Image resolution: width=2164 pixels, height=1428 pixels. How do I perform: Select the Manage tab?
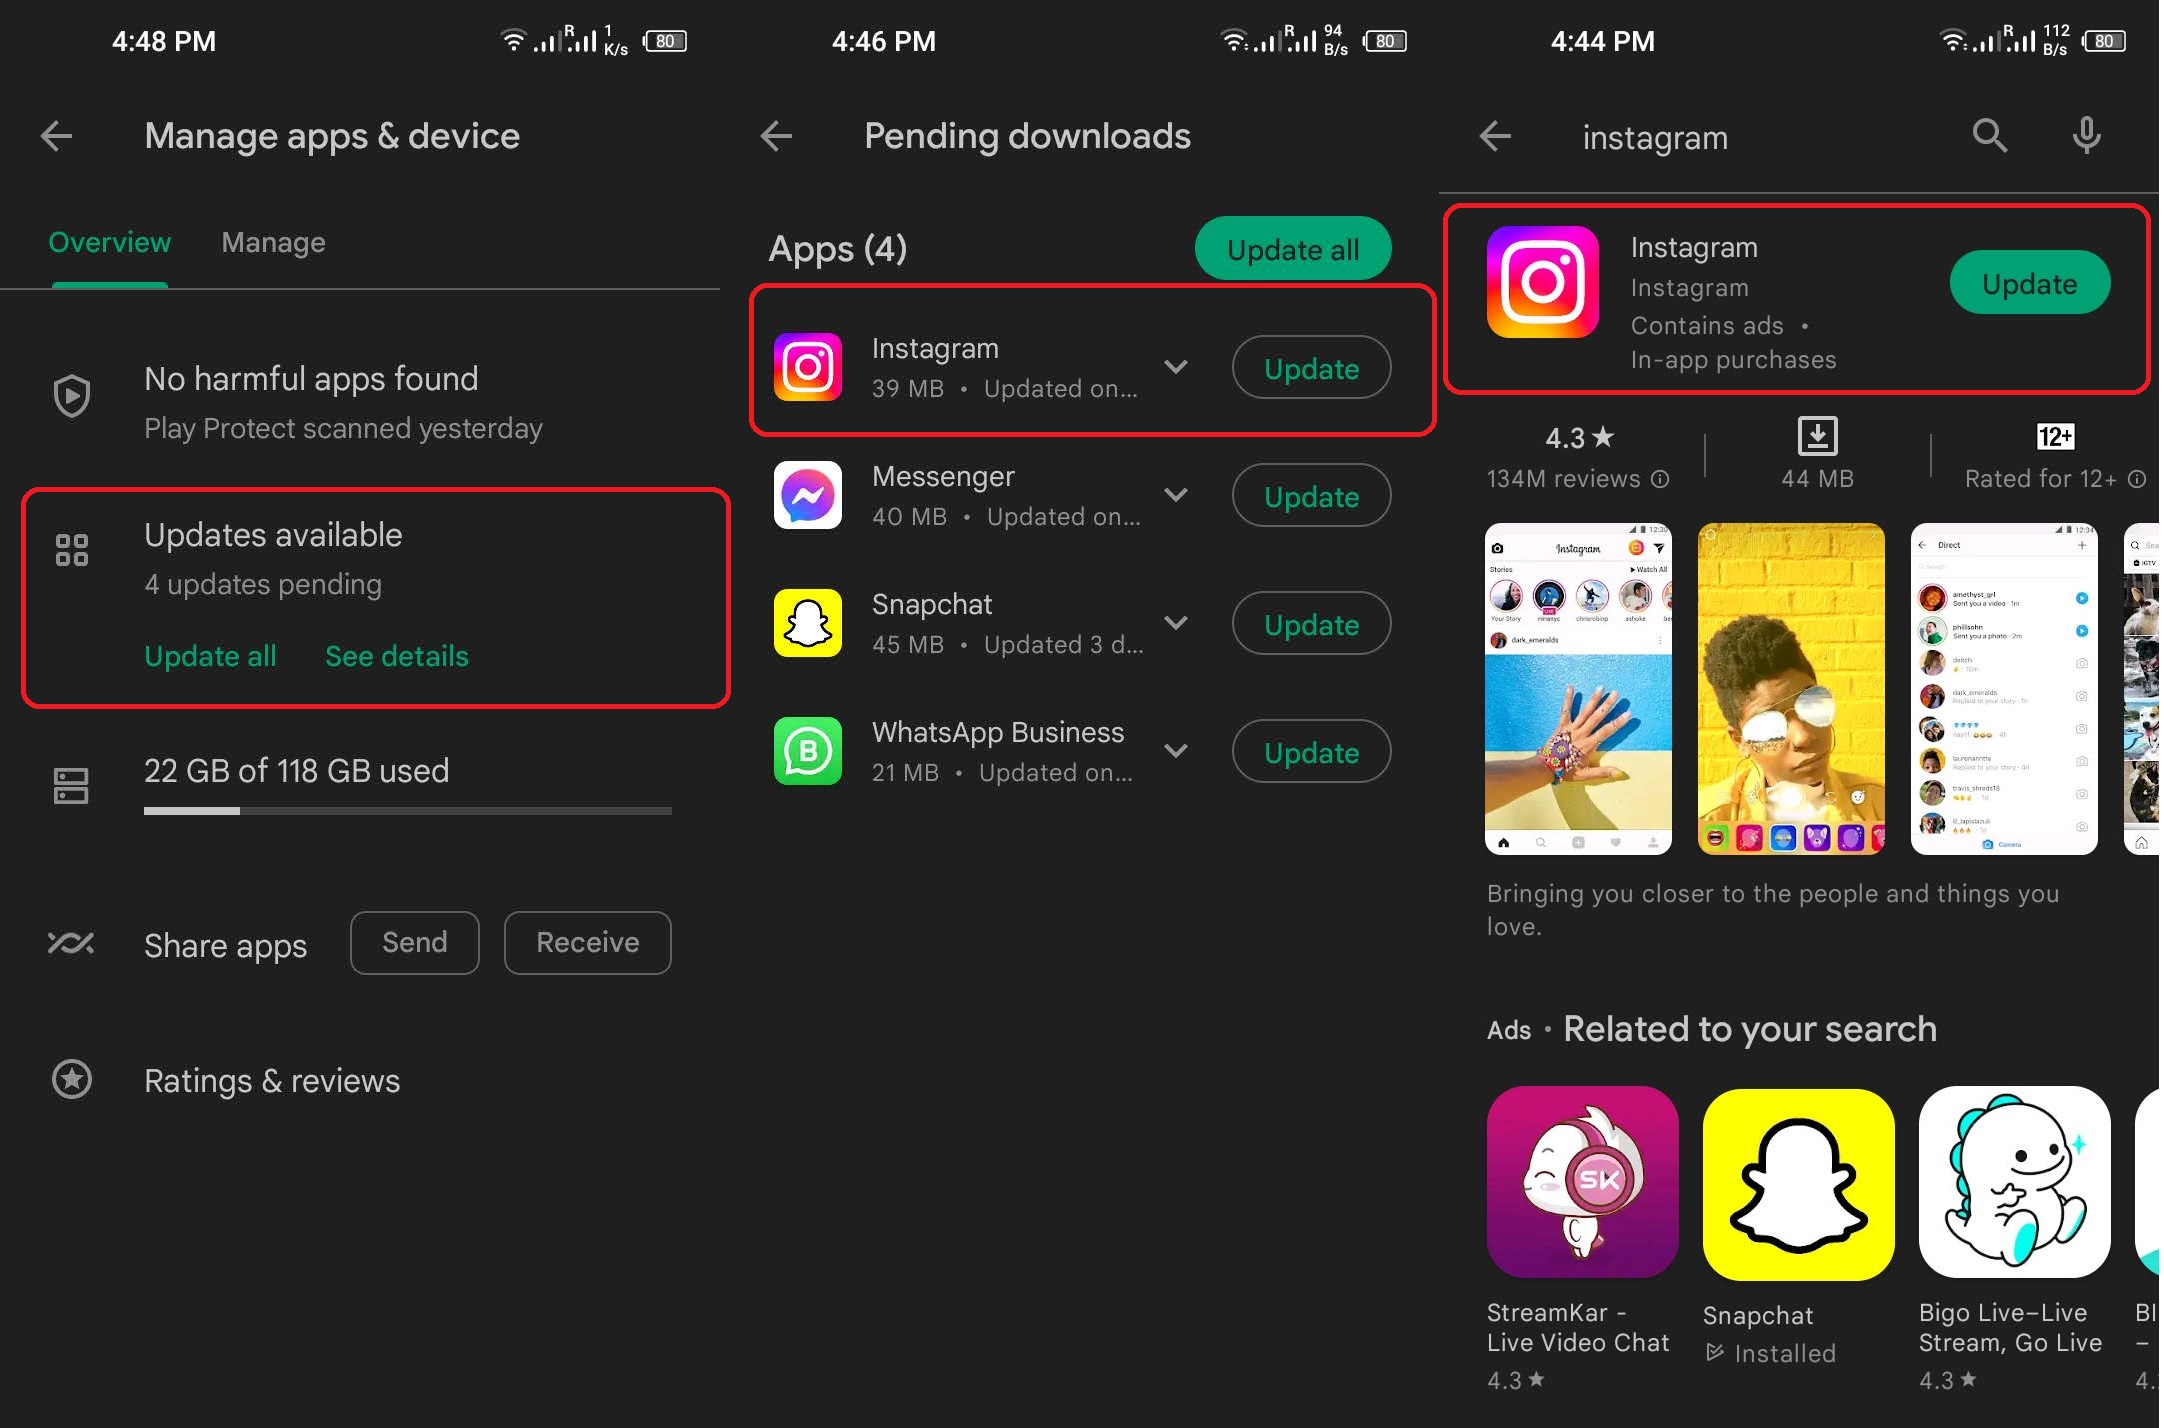pyautogui.click(x=274, y=242)
